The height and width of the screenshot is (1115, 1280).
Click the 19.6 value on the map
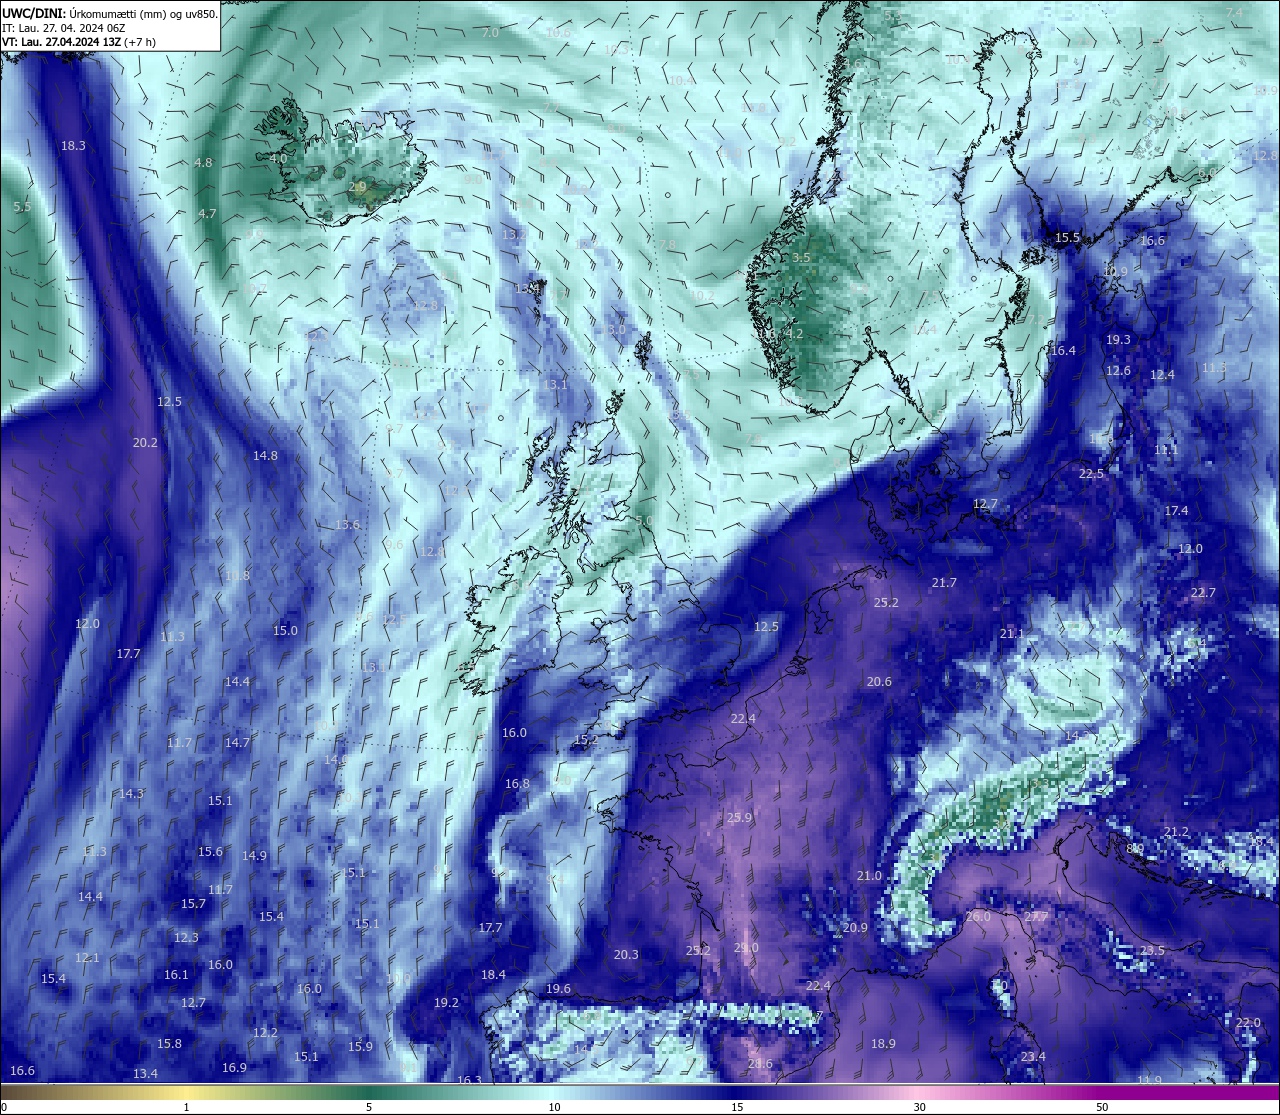click(558, 988)
